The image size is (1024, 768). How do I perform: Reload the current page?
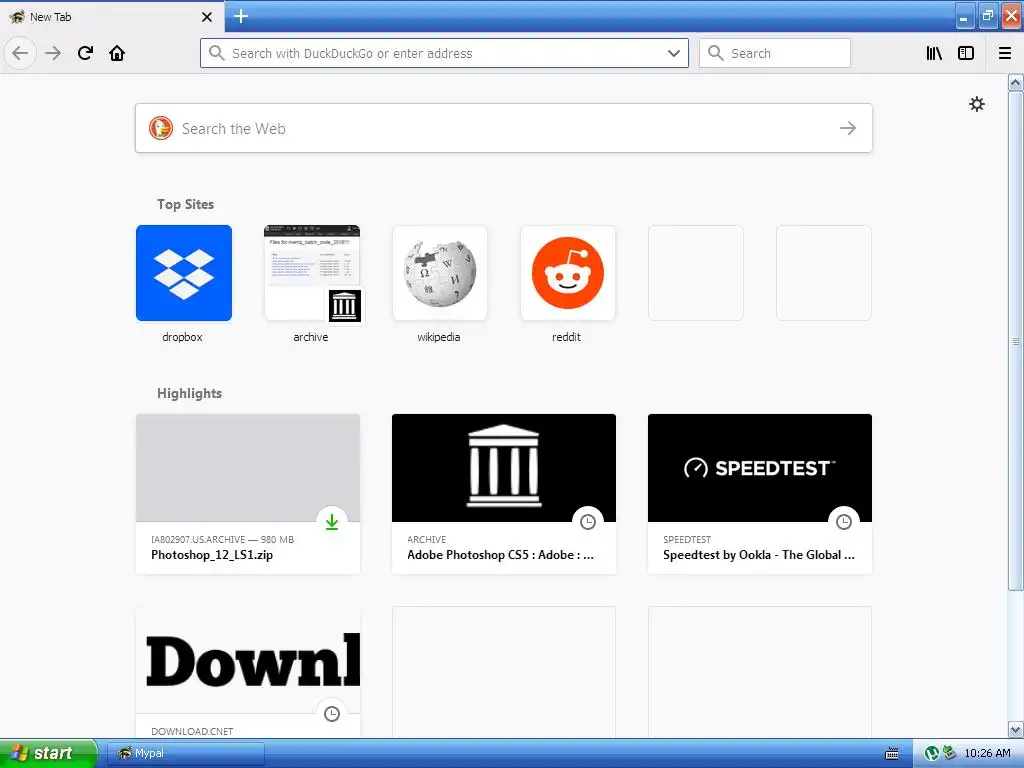[x=85, y=53]
